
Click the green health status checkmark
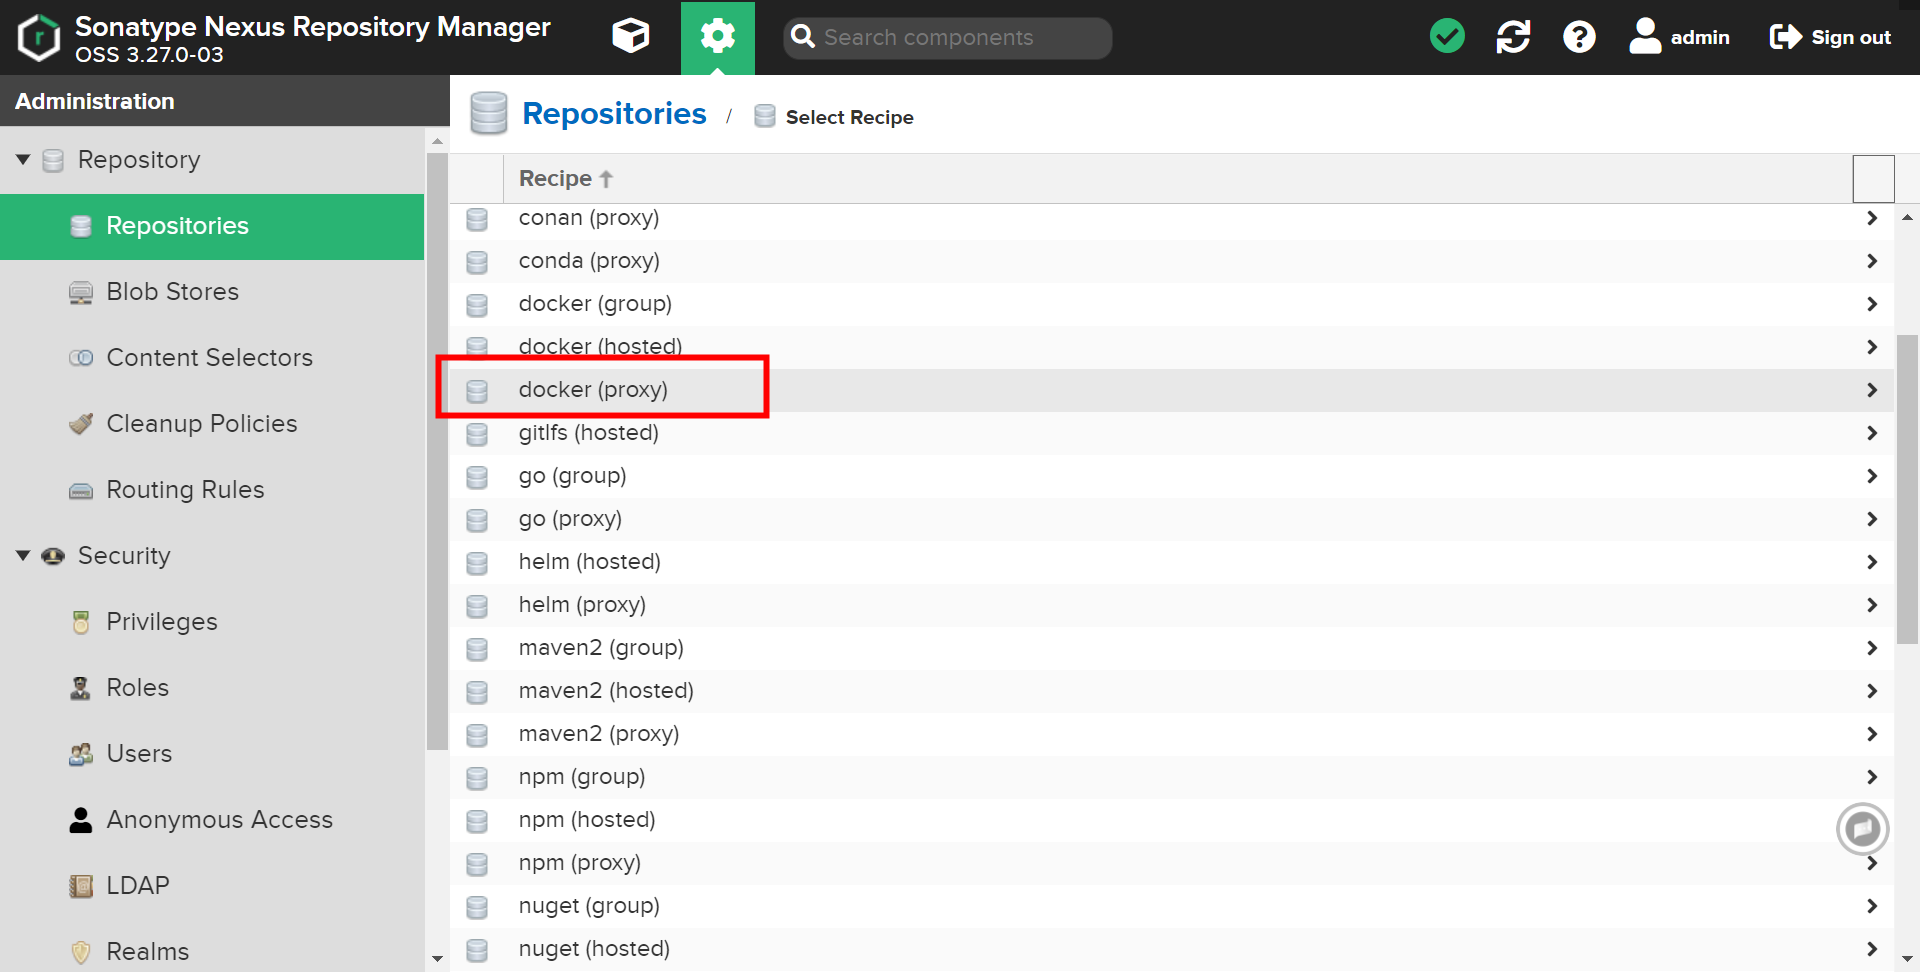[1447, 36]
